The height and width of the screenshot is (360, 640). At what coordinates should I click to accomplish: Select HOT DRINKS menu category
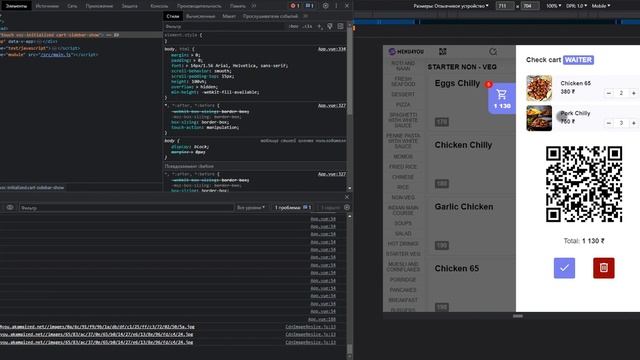(x=403, y=244)
